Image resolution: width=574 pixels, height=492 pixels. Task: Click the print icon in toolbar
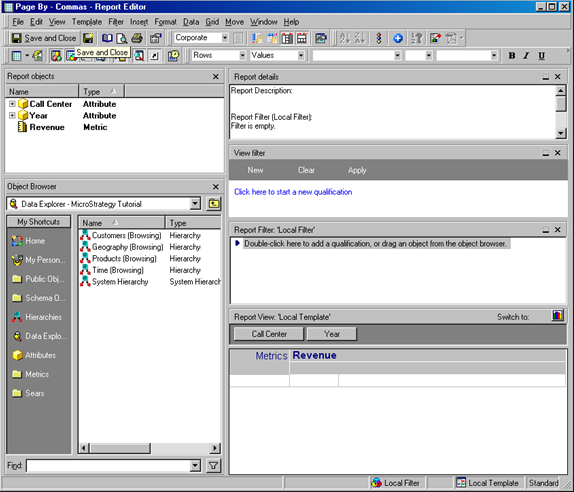137,38
